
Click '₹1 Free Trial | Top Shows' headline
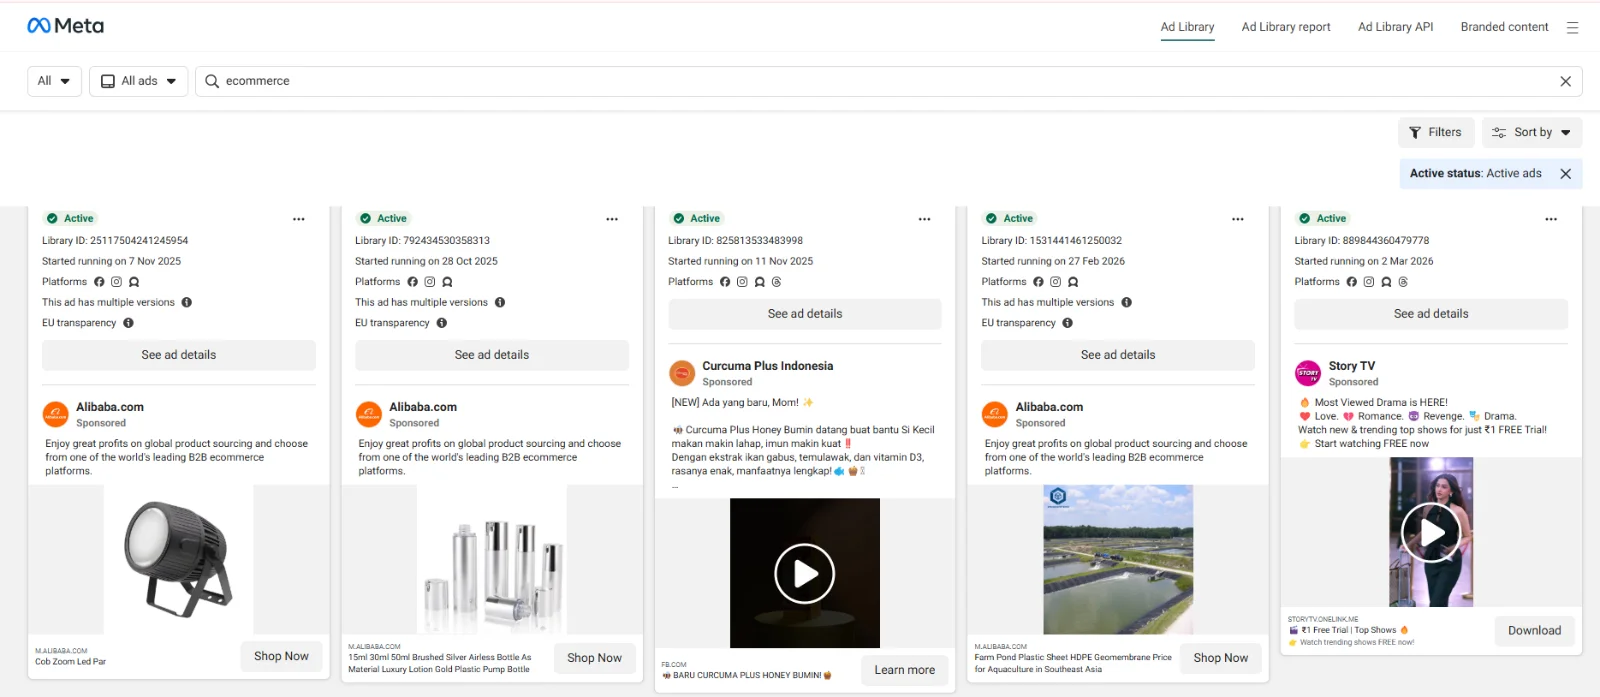point(1349,630)
